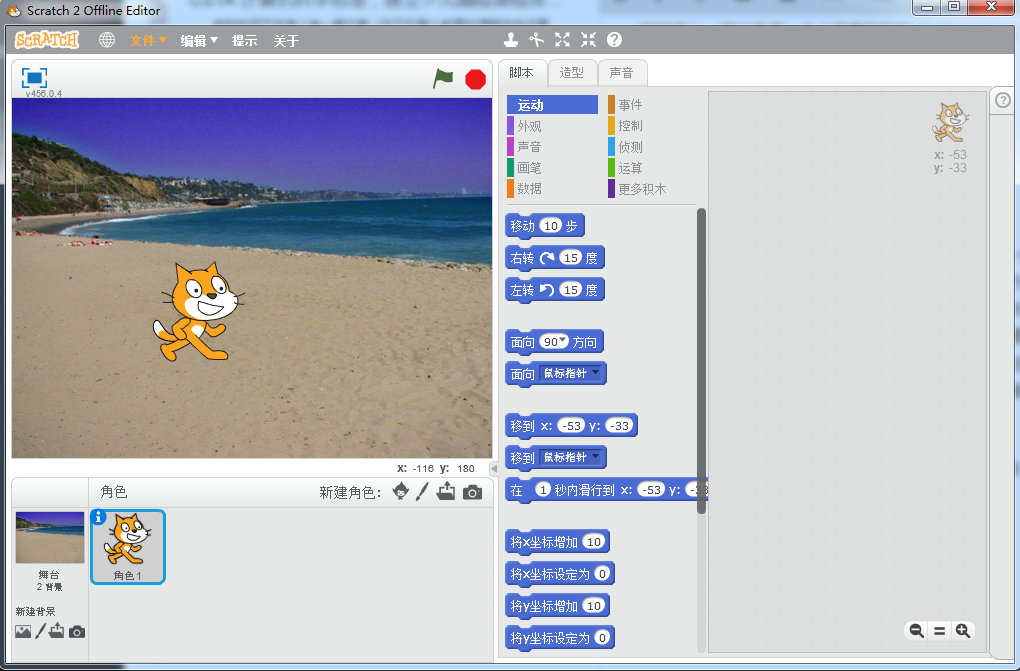Select the 侦测 block category
Viewport: 1020px width, 671px height.
(652, 146)
